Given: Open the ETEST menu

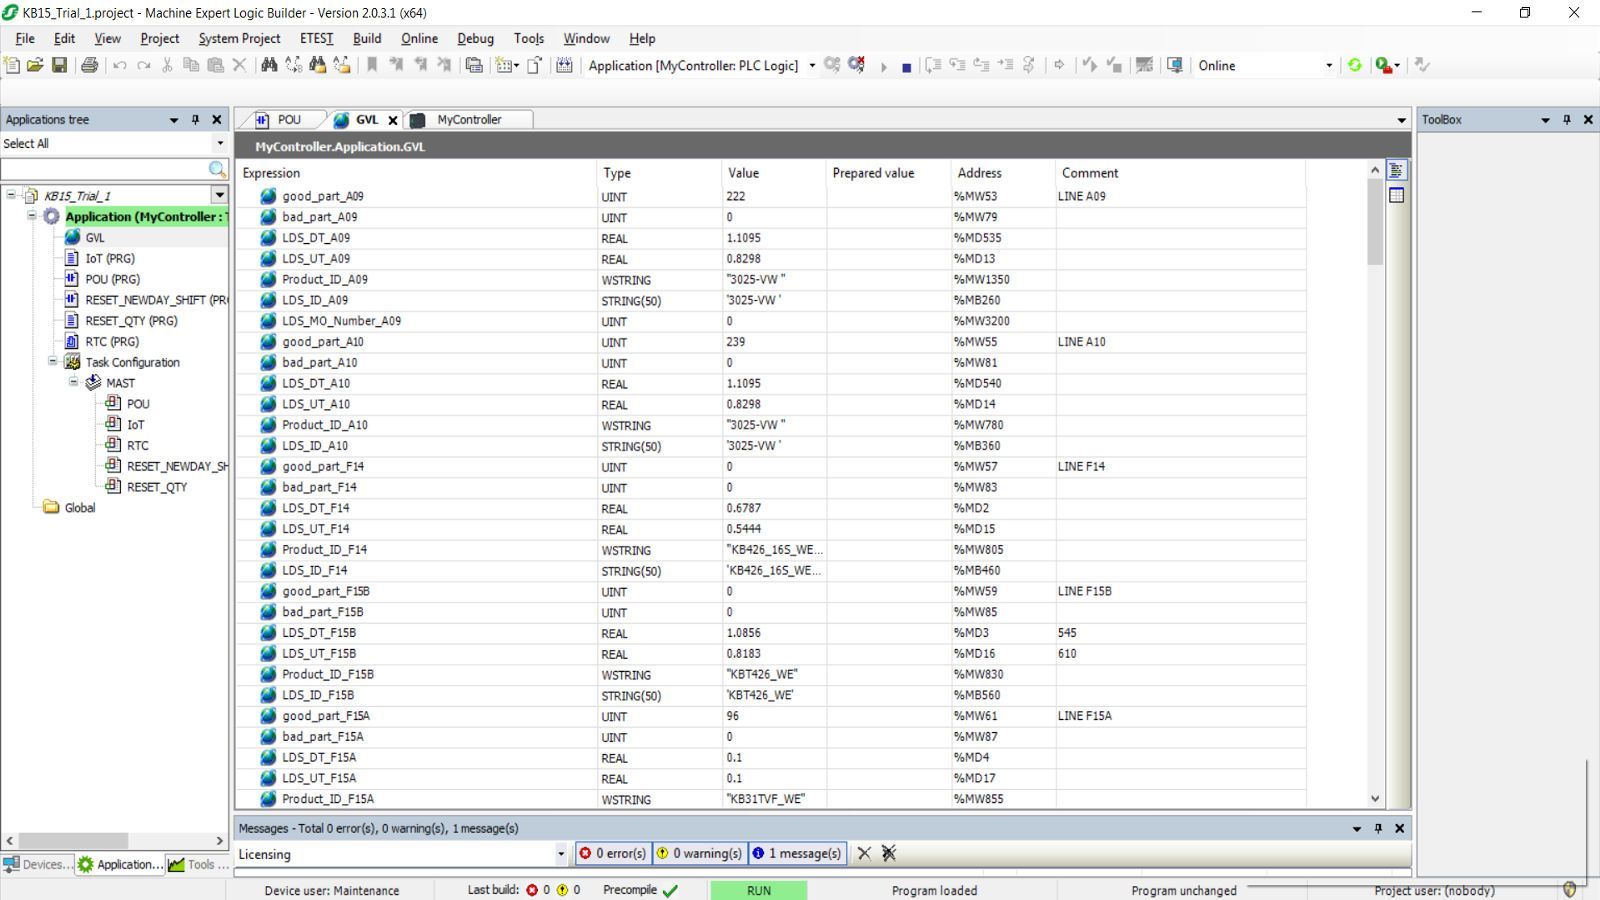Looking at the screenshot, I should click(316, 38).
